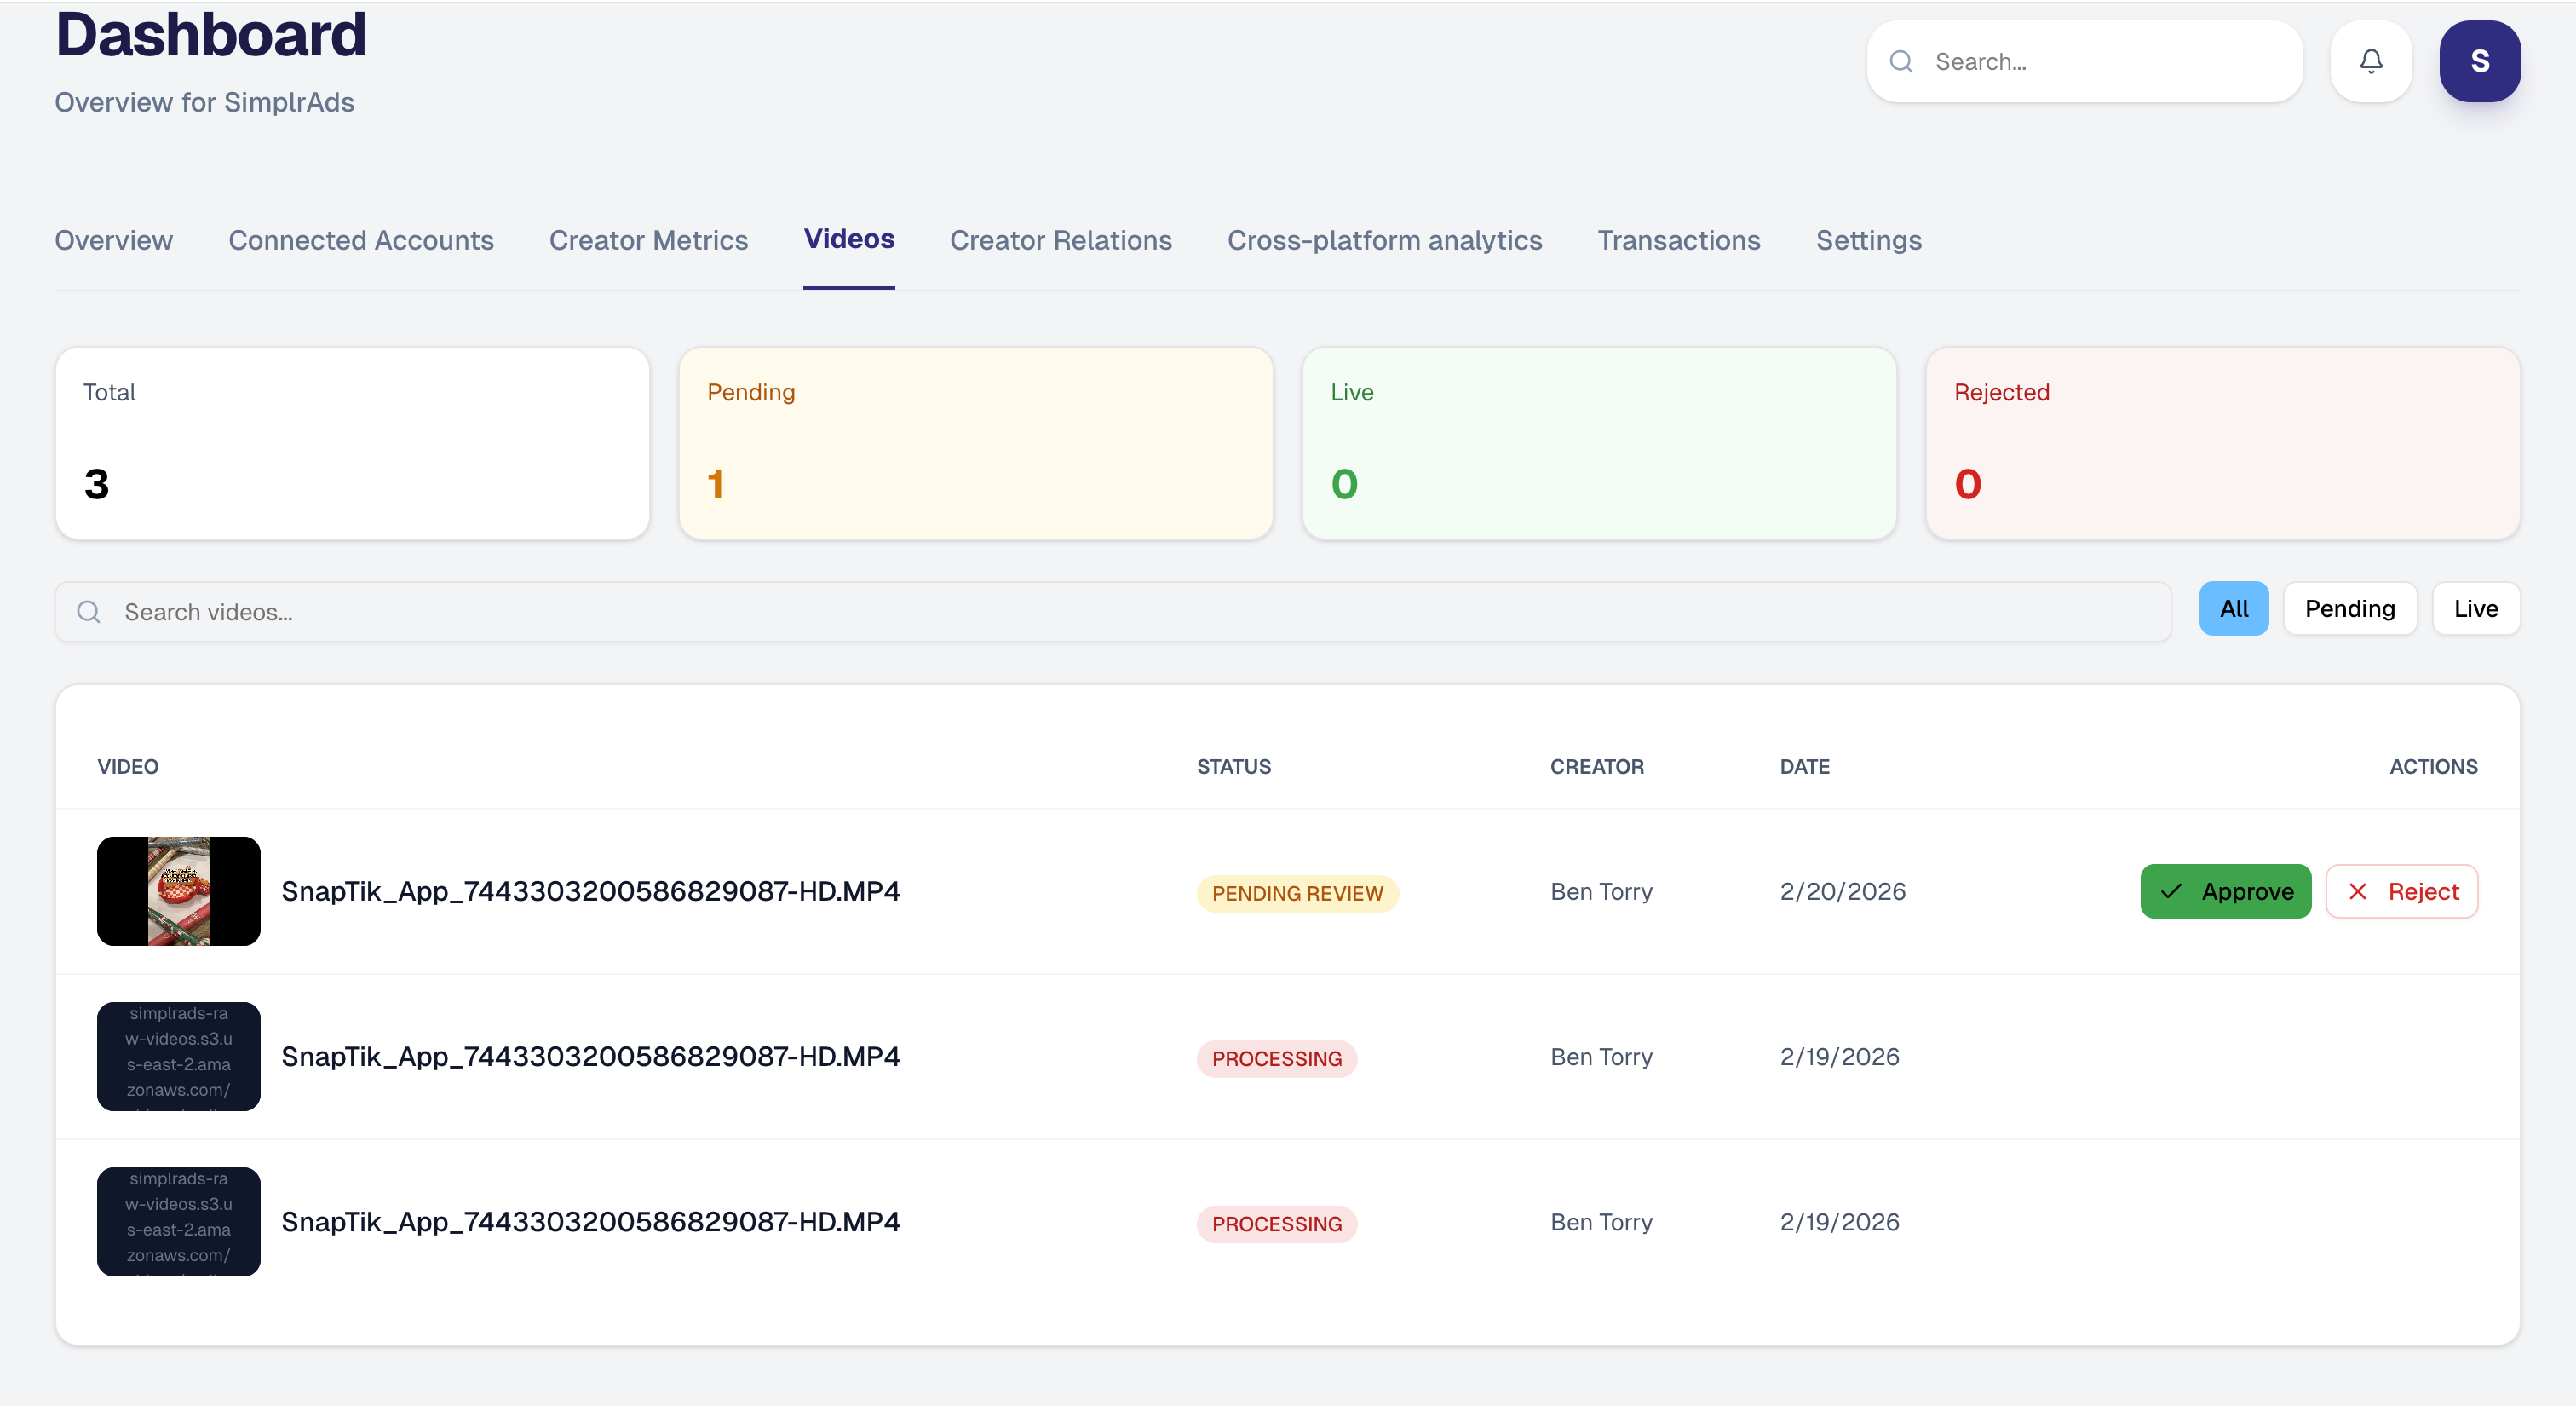The image size is (2576, 1406).
Task: Enable the Pending videos filter
Action: coord(2349,608)
